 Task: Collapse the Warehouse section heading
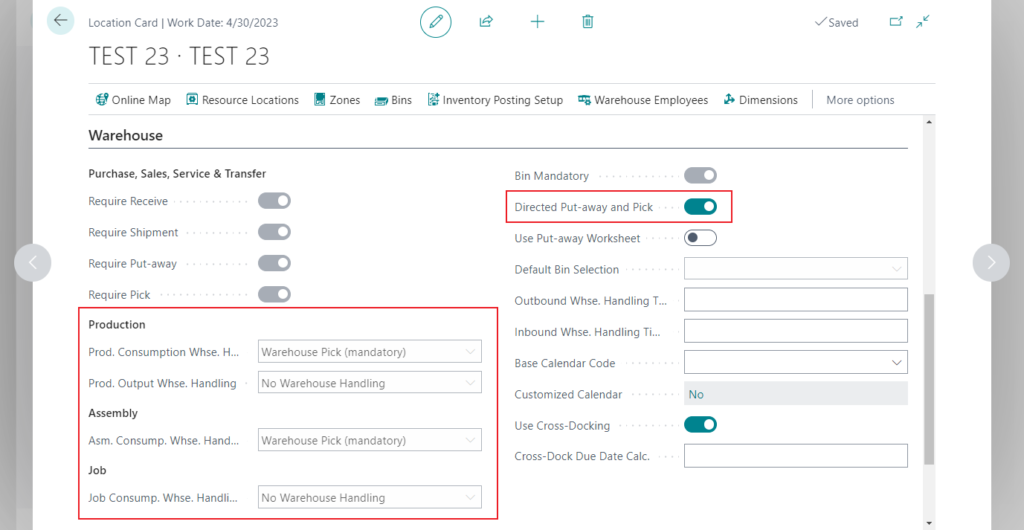click(x=125, y=136)
